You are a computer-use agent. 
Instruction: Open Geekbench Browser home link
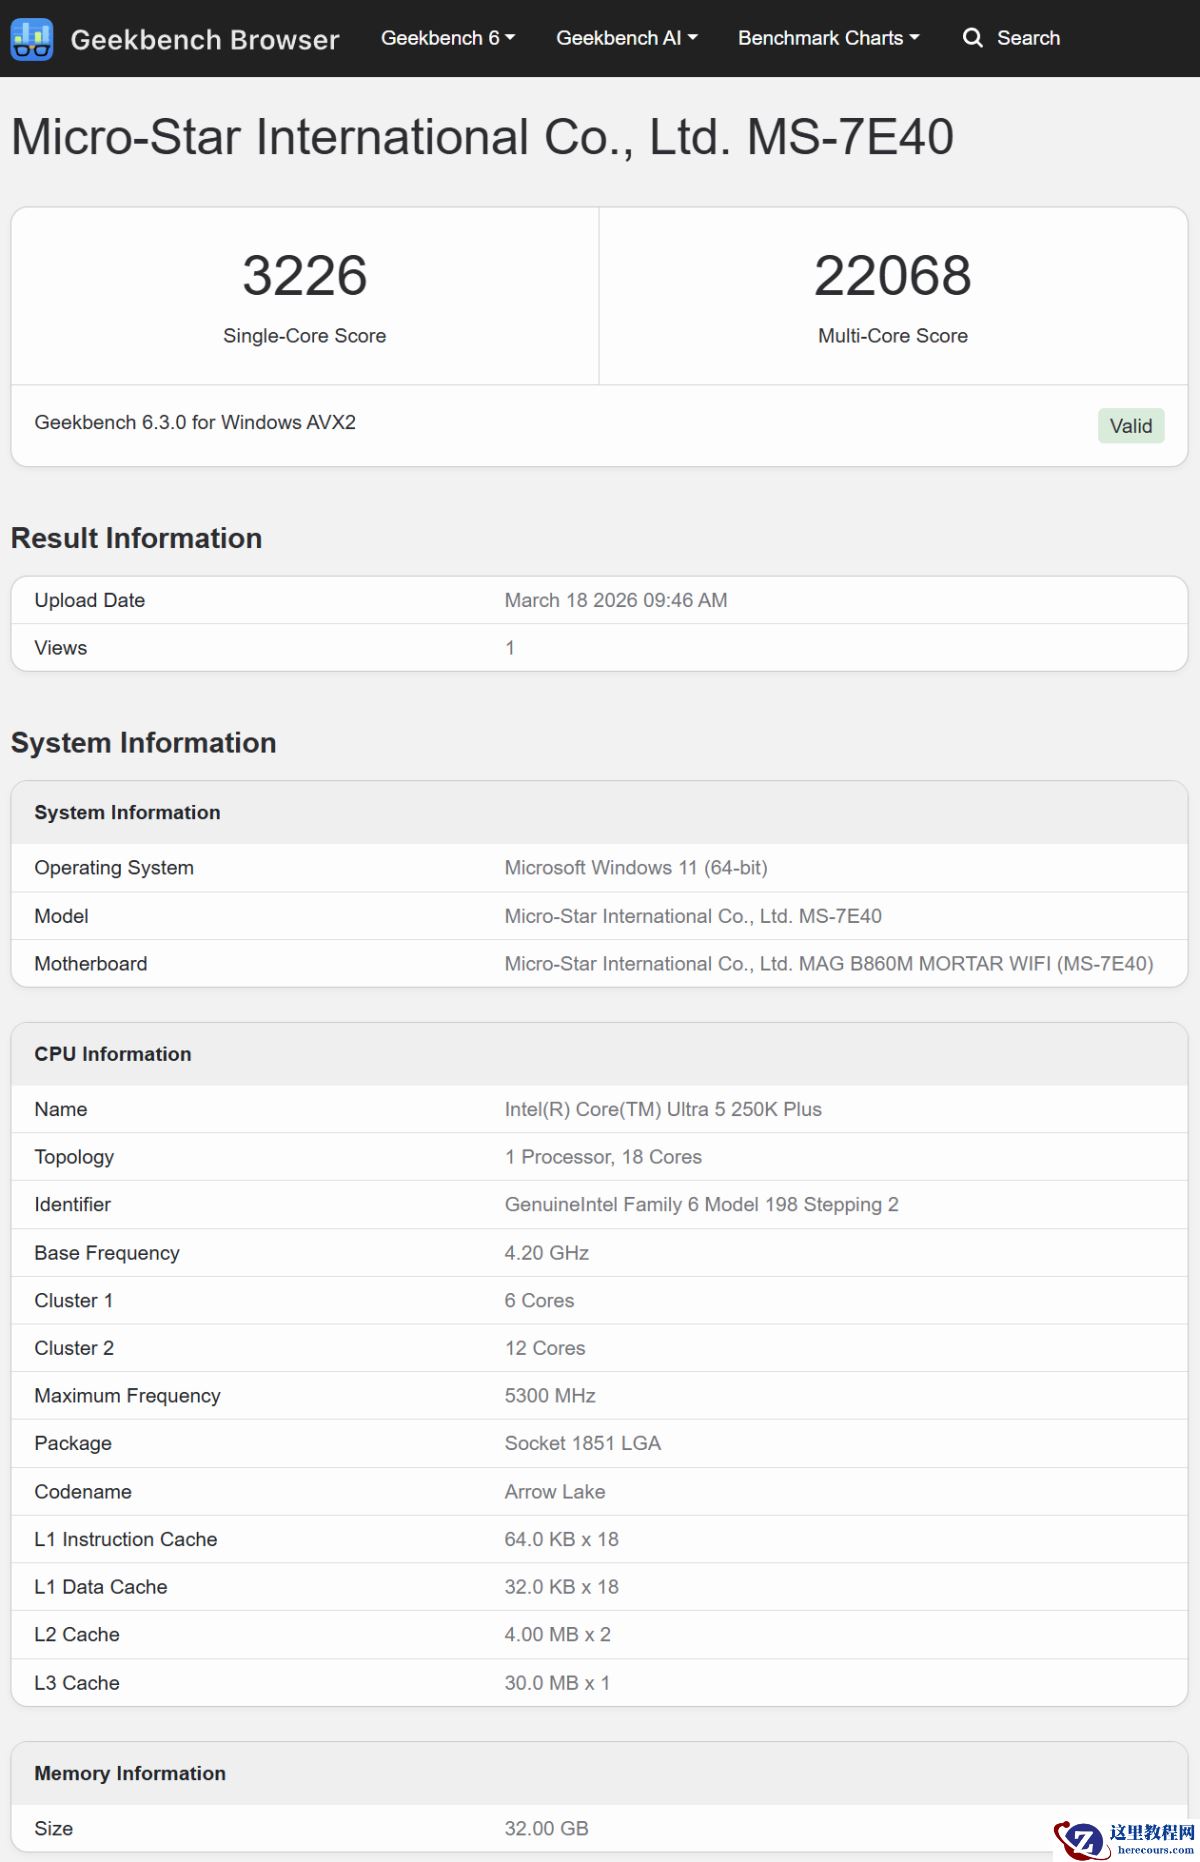pyautogui.click(x=205, y=39)
